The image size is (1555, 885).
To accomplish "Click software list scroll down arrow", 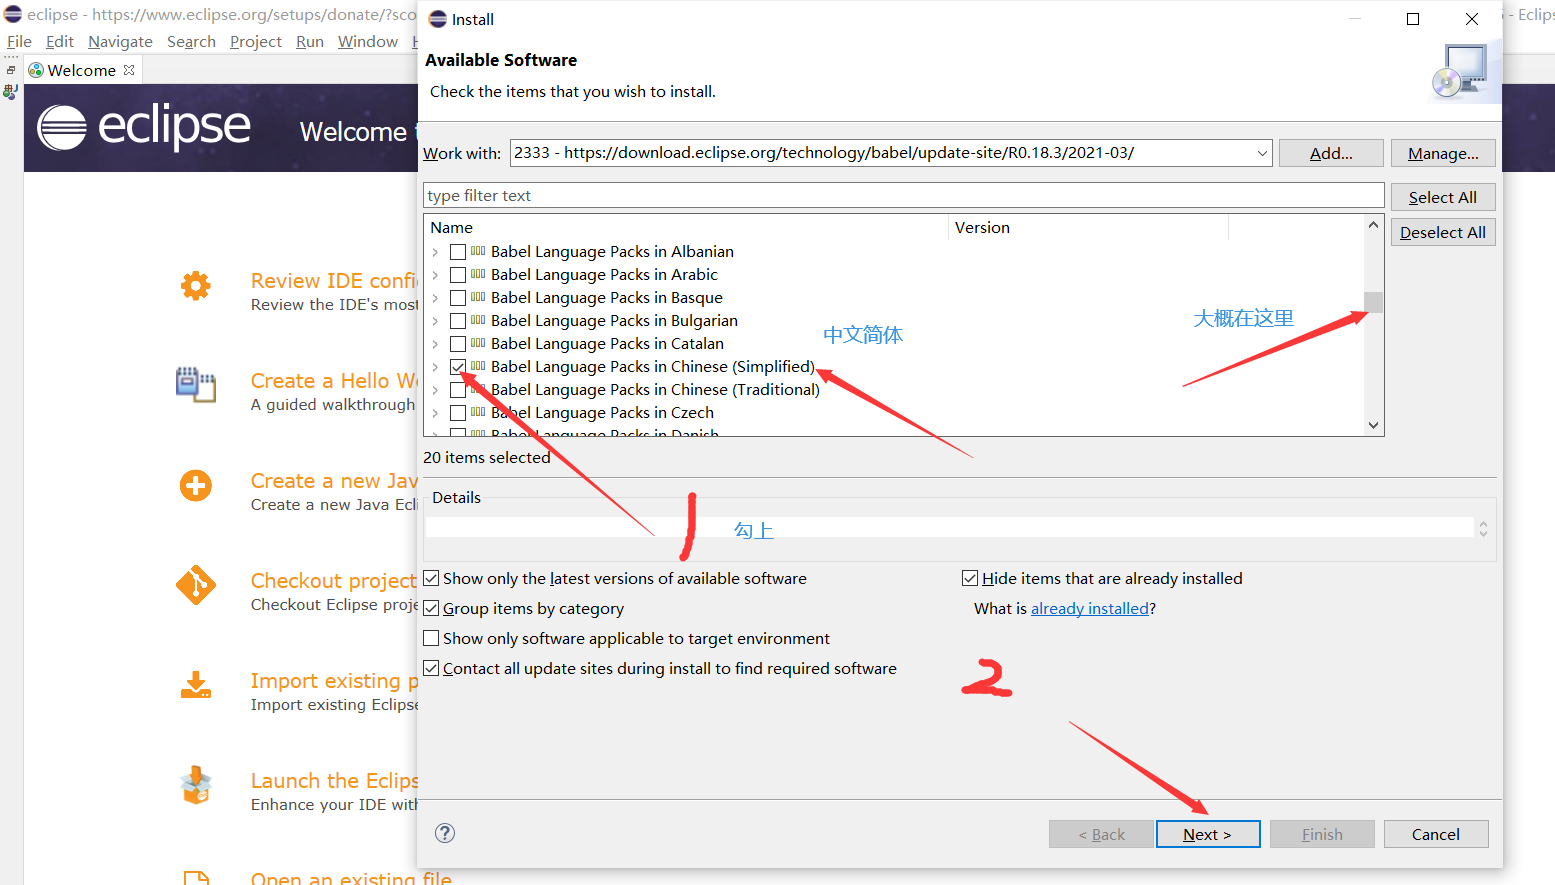I will point(1373,425).
